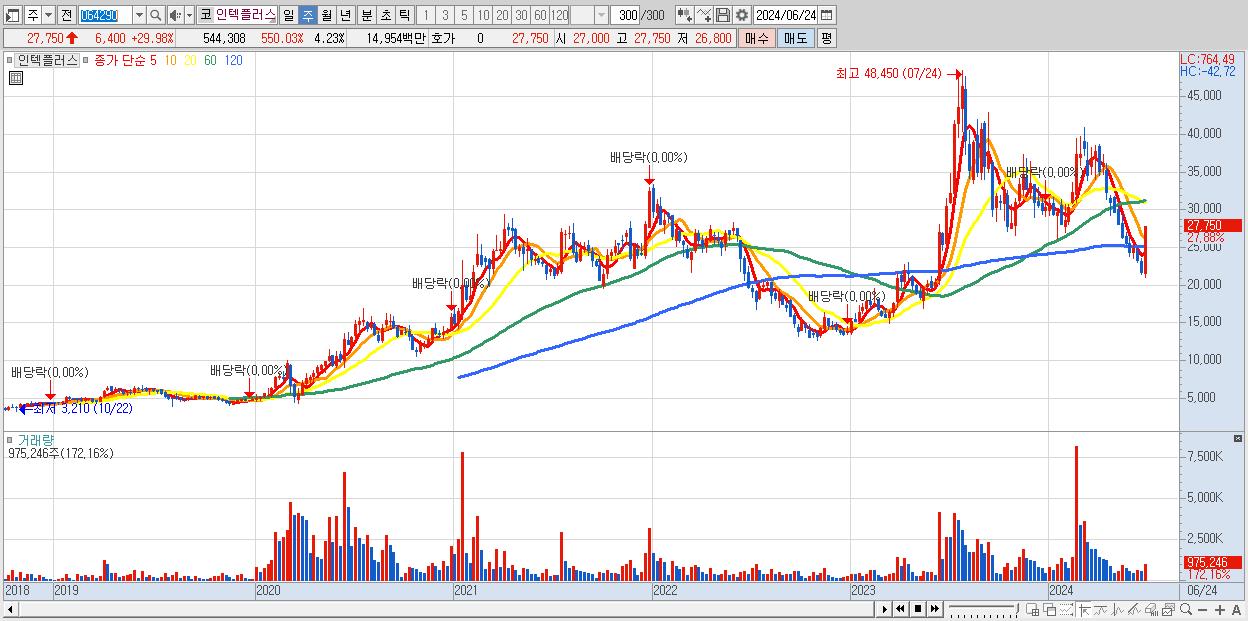Click the horizontal scrollbar right arrow

pyautogui.click(x=883, y=609)
